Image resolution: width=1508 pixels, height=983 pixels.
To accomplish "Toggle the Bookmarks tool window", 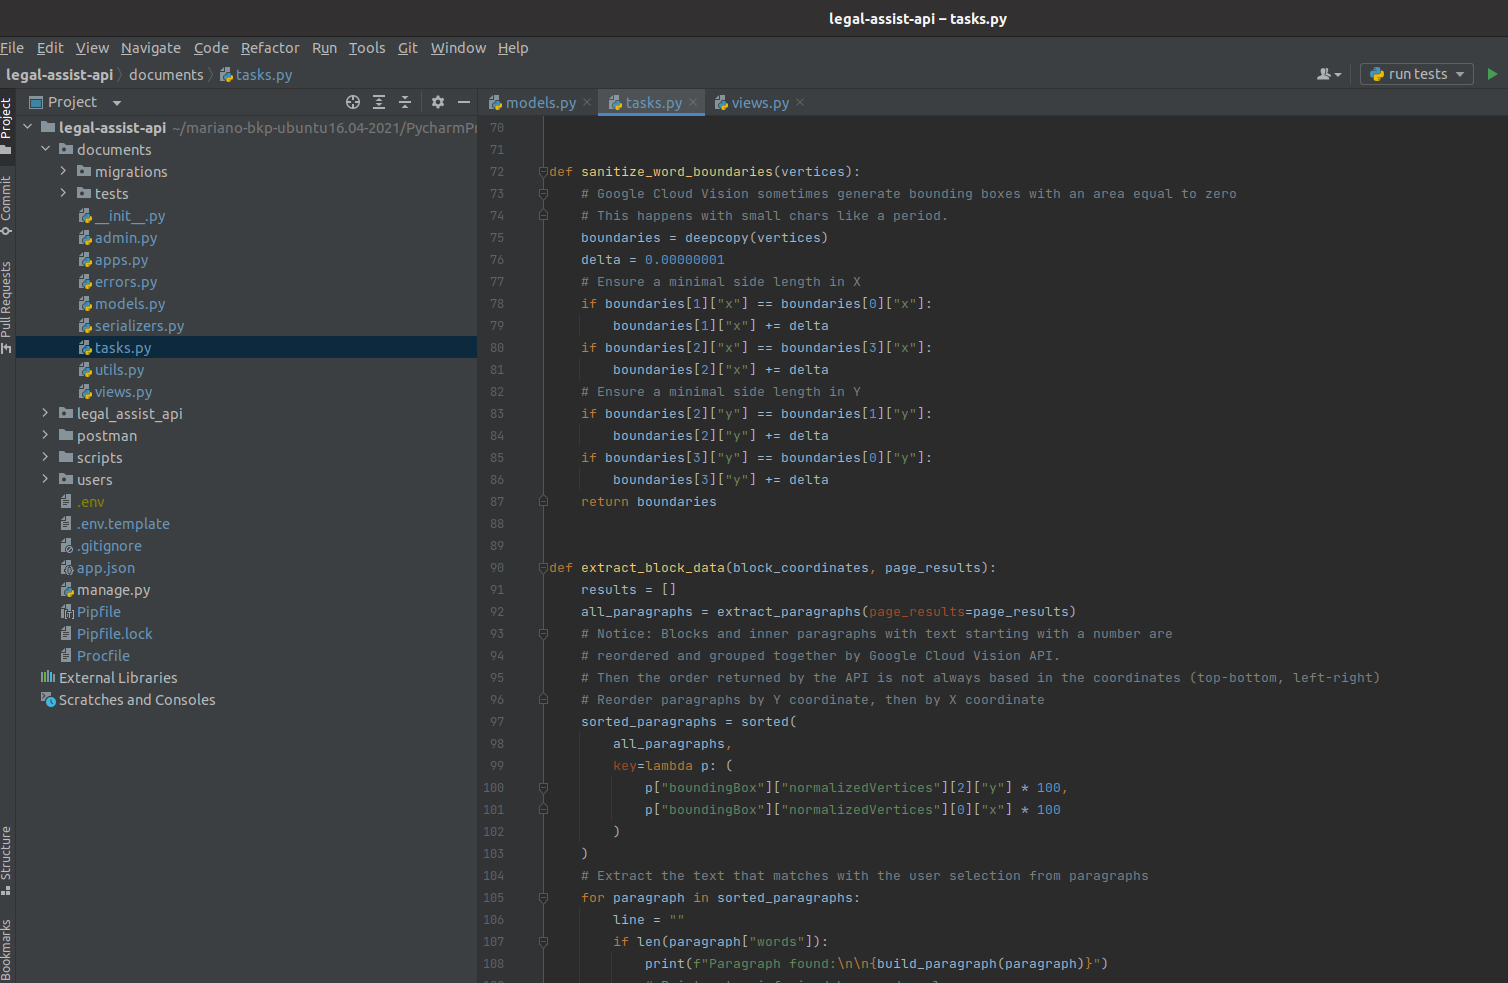I will click(x=7, y=948).
